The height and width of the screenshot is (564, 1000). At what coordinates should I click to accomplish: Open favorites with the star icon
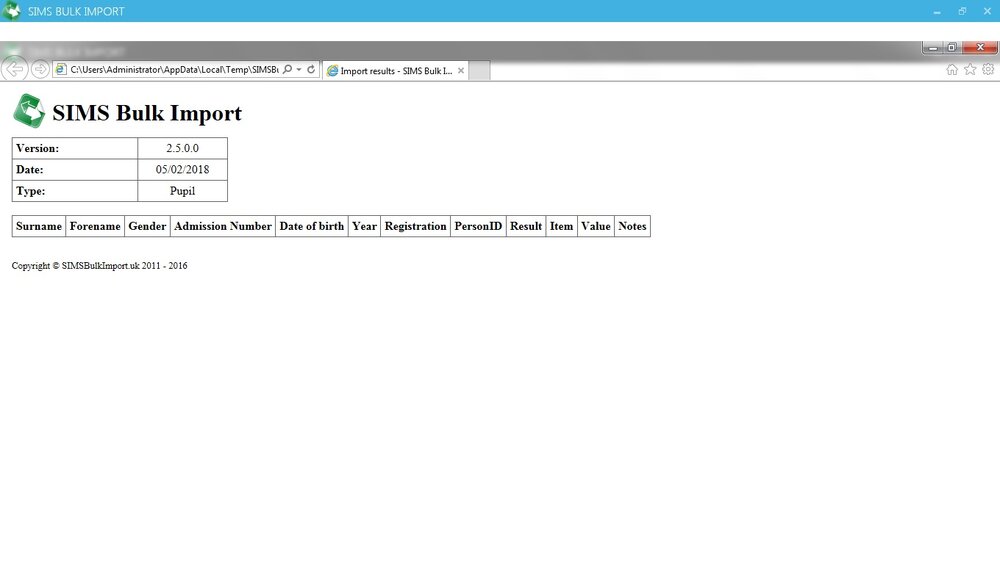click(970, 70)
